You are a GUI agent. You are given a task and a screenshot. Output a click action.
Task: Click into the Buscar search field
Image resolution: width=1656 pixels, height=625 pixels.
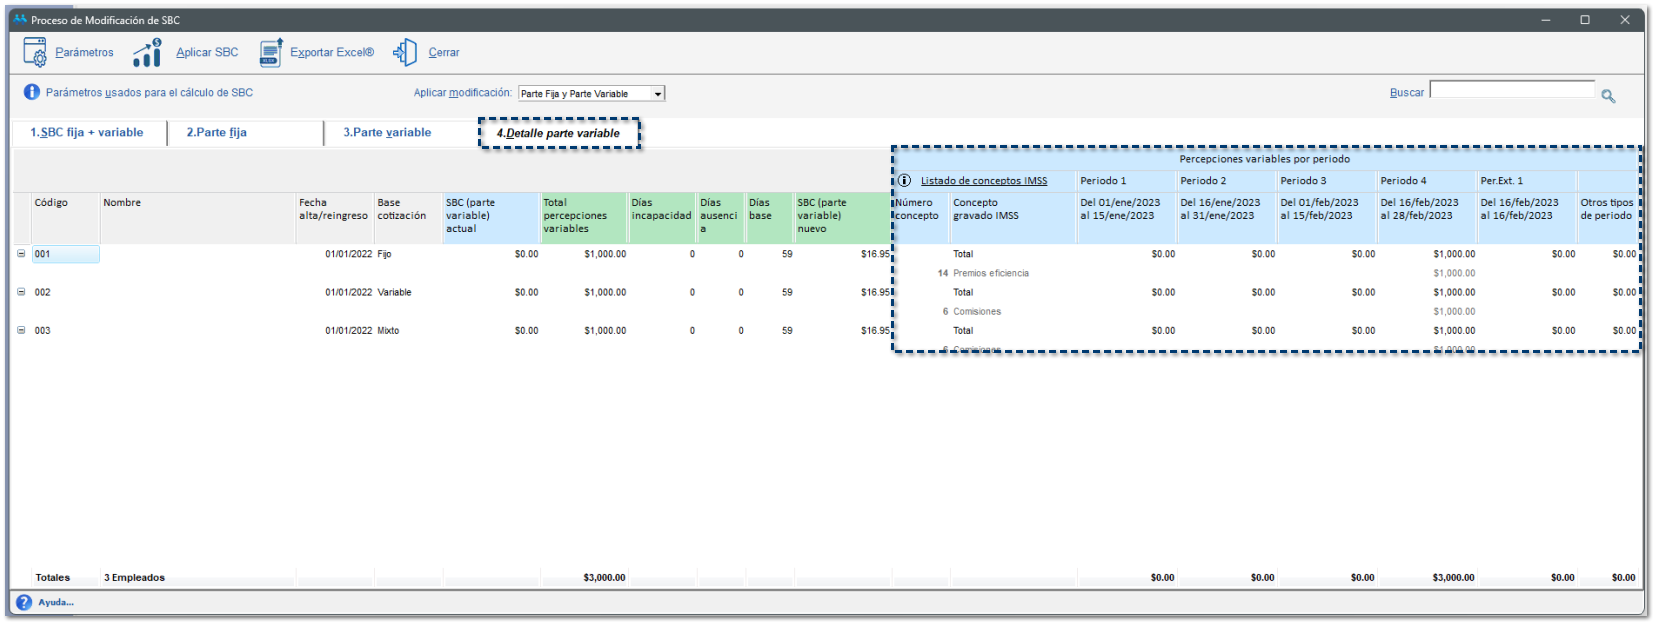tap(1511, 90)
